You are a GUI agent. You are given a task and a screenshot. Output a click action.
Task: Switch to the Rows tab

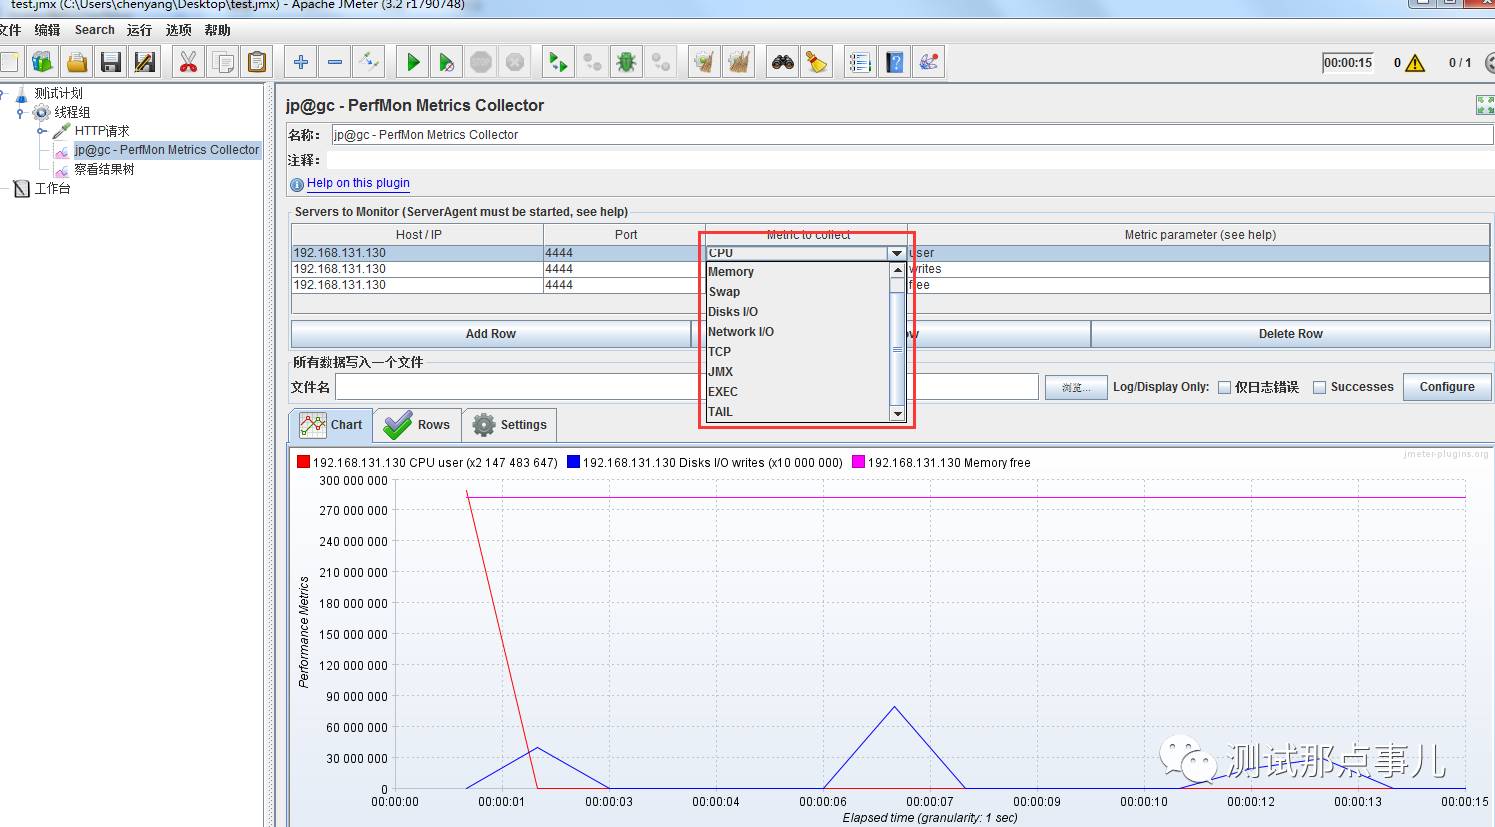point(417,425)
